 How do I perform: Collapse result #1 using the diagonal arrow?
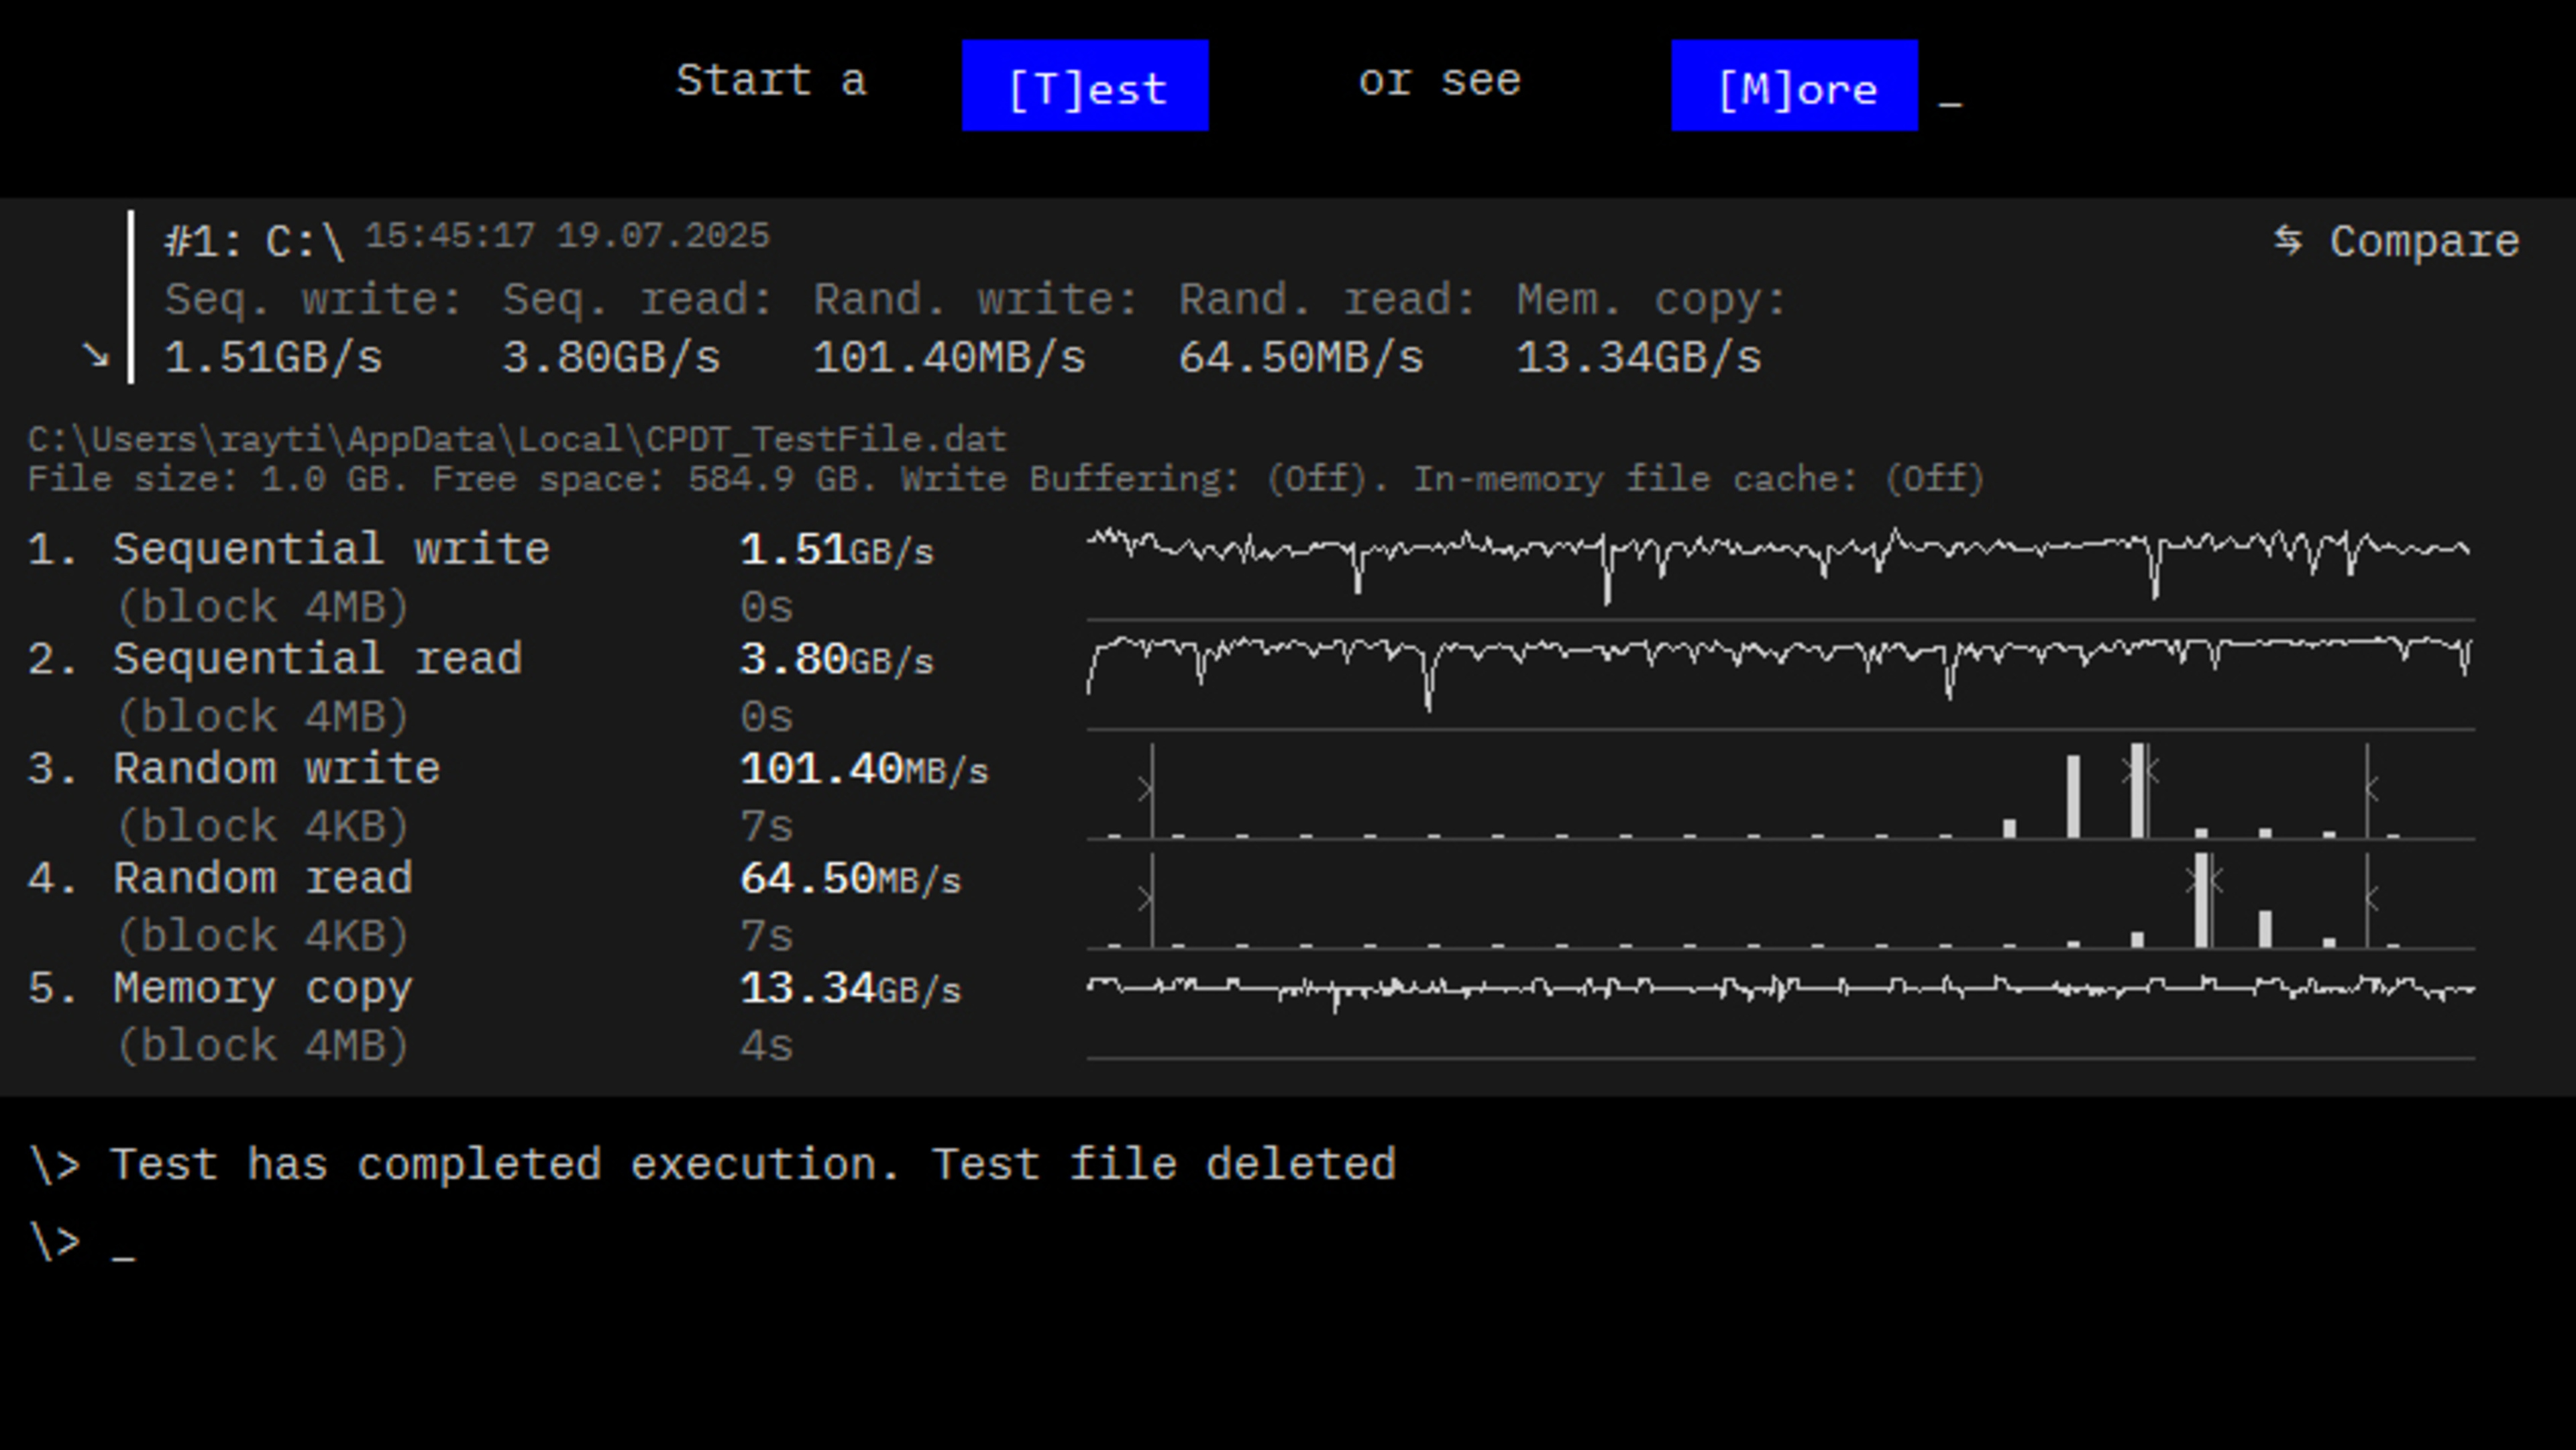[x=95, y=355]
